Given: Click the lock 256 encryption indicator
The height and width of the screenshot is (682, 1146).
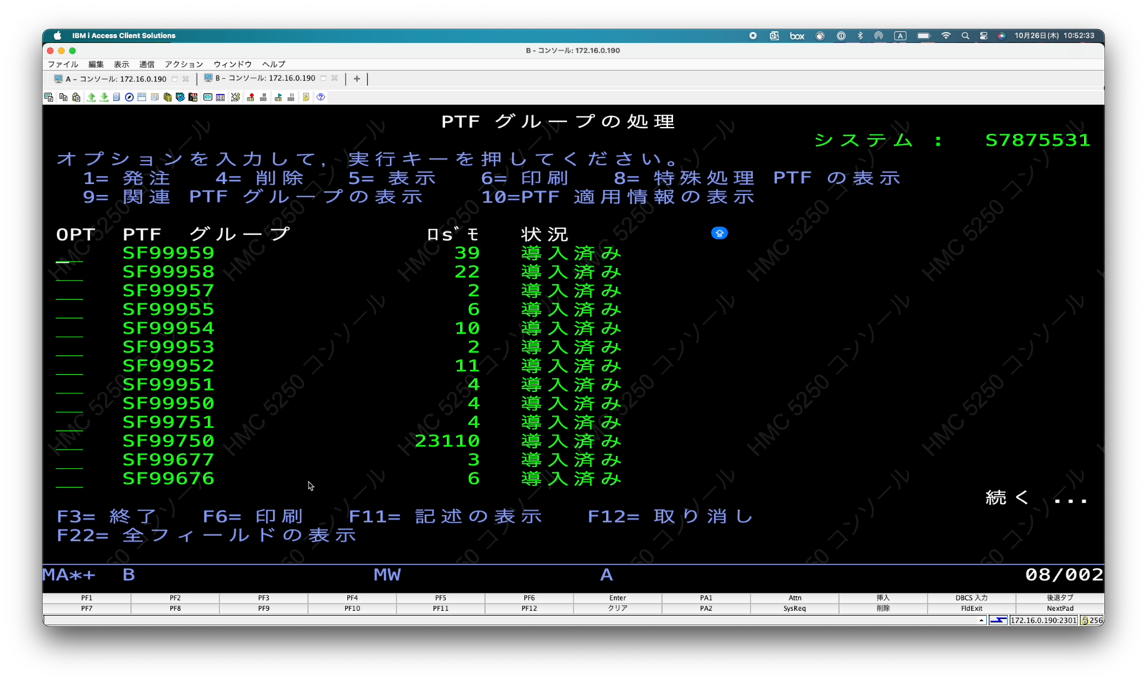Looking at the screenshot, I should pyautogui.click(x=1092, y=621).
